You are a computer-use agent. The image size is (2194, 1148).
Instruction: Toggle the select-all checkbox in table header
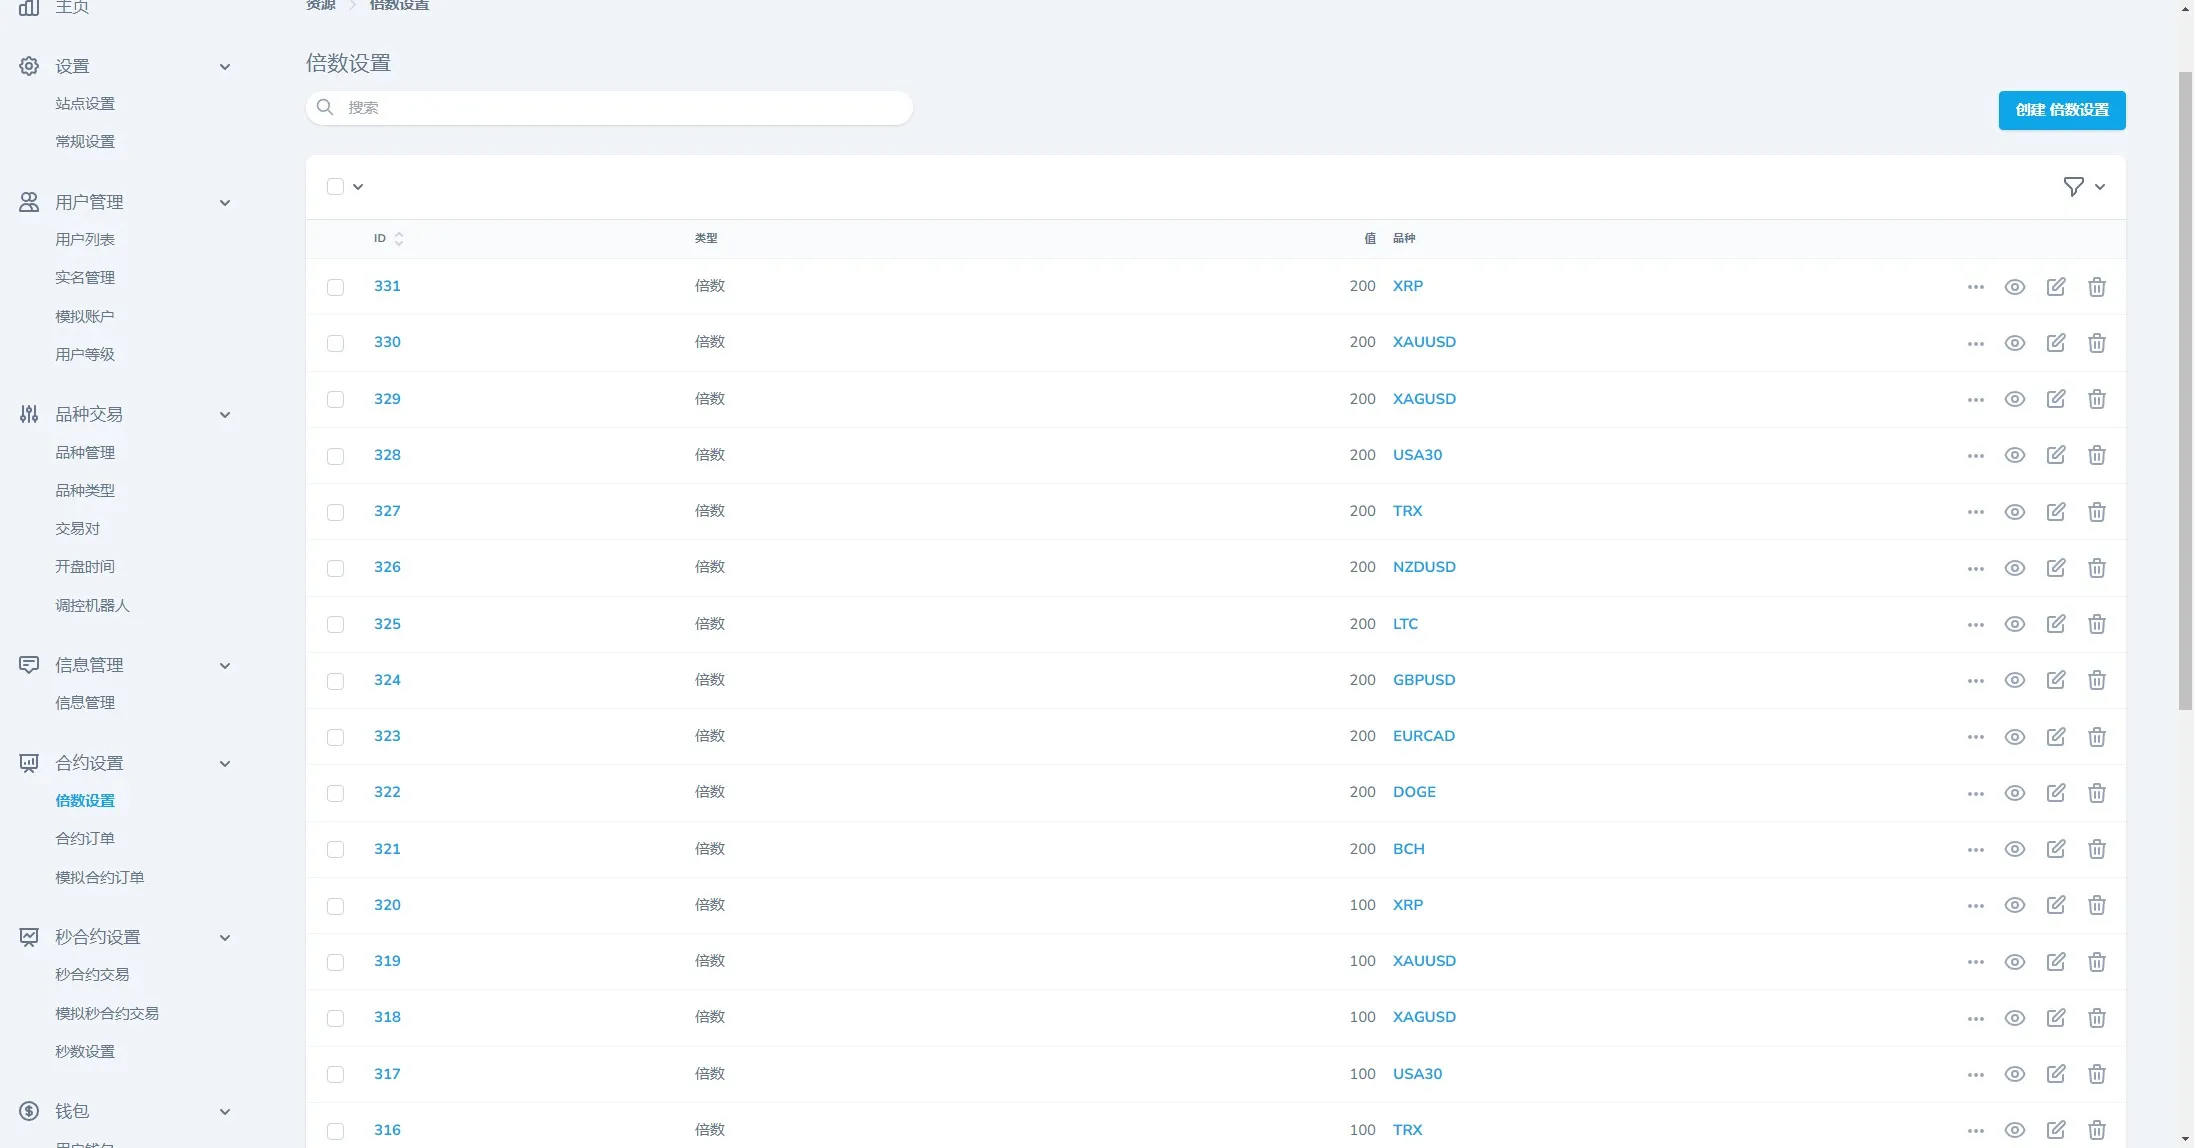click(x=335, y=187)
